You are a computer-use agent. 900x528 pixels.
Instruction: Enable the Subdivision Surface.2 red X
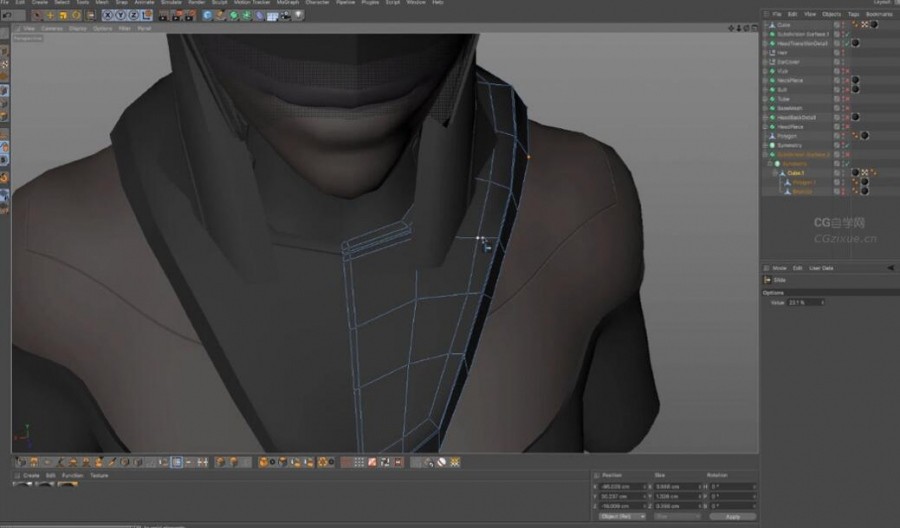pyautogui.click(x=847, y=154)
